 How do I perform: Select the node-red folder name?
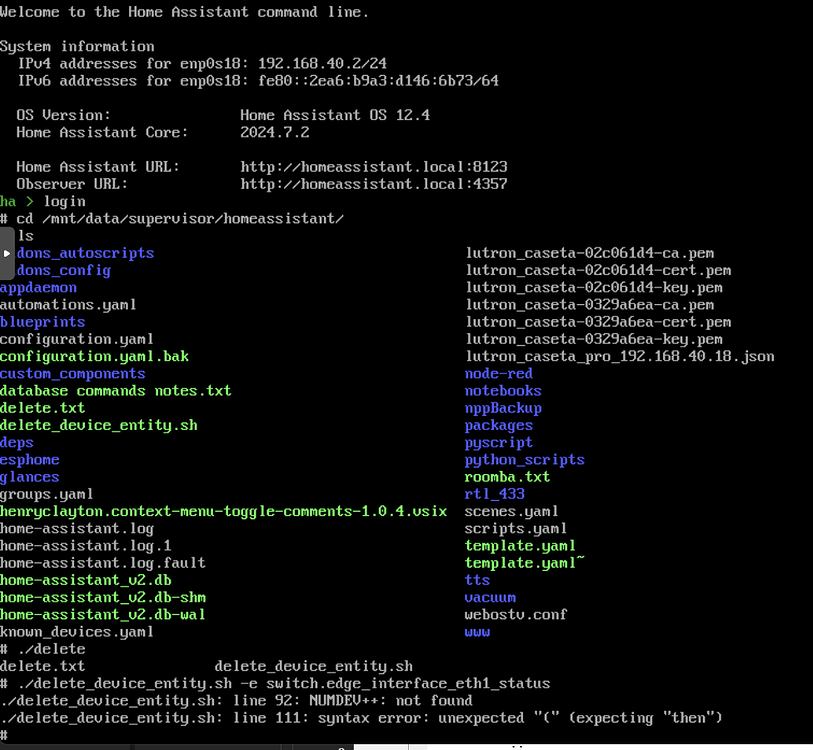498,373
